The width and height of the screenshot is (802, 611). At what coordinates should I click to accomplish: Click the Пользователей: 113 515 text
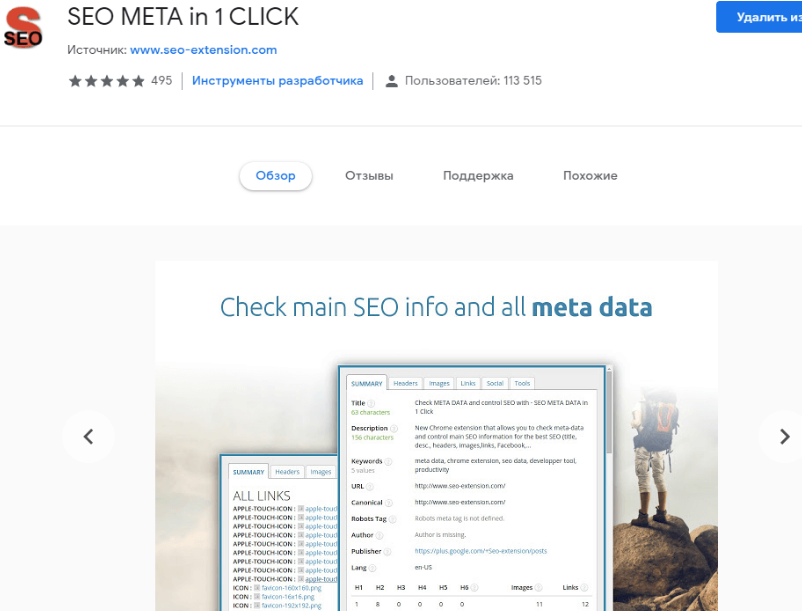pyautogui.click(x=473, y=81)
